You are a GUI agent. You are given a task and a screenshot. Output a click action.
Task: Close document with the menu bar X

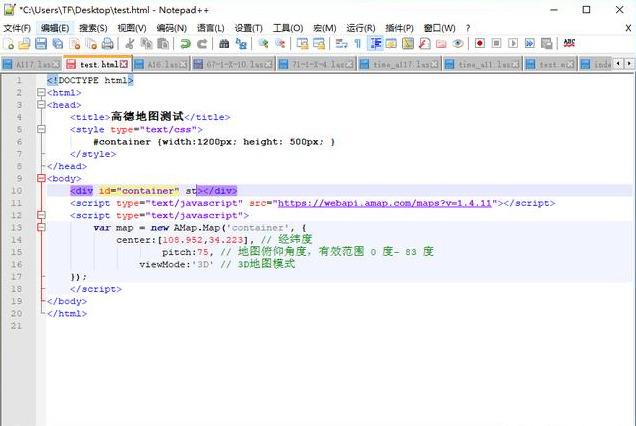pyautogui.click(x=628, y=28)
